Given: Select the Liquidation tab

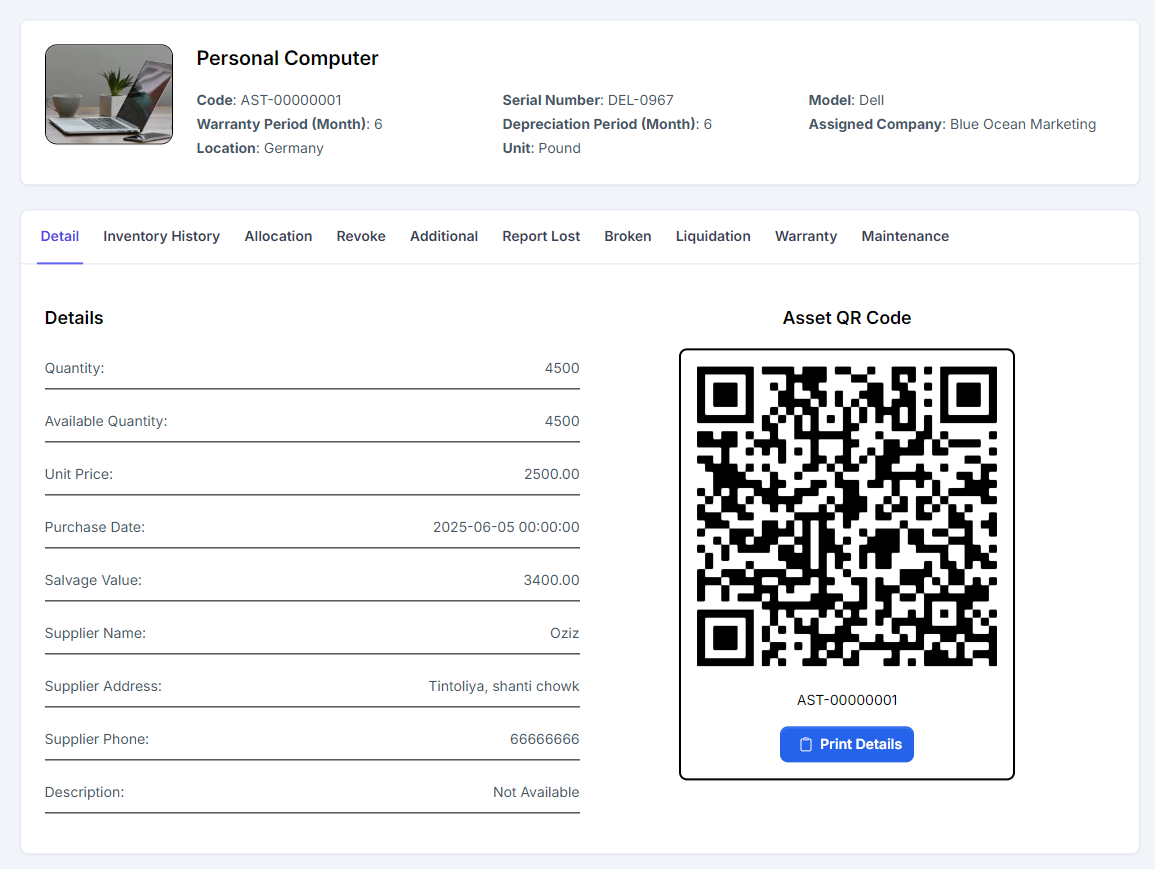Looking at the screenshot, I should 713,236.
